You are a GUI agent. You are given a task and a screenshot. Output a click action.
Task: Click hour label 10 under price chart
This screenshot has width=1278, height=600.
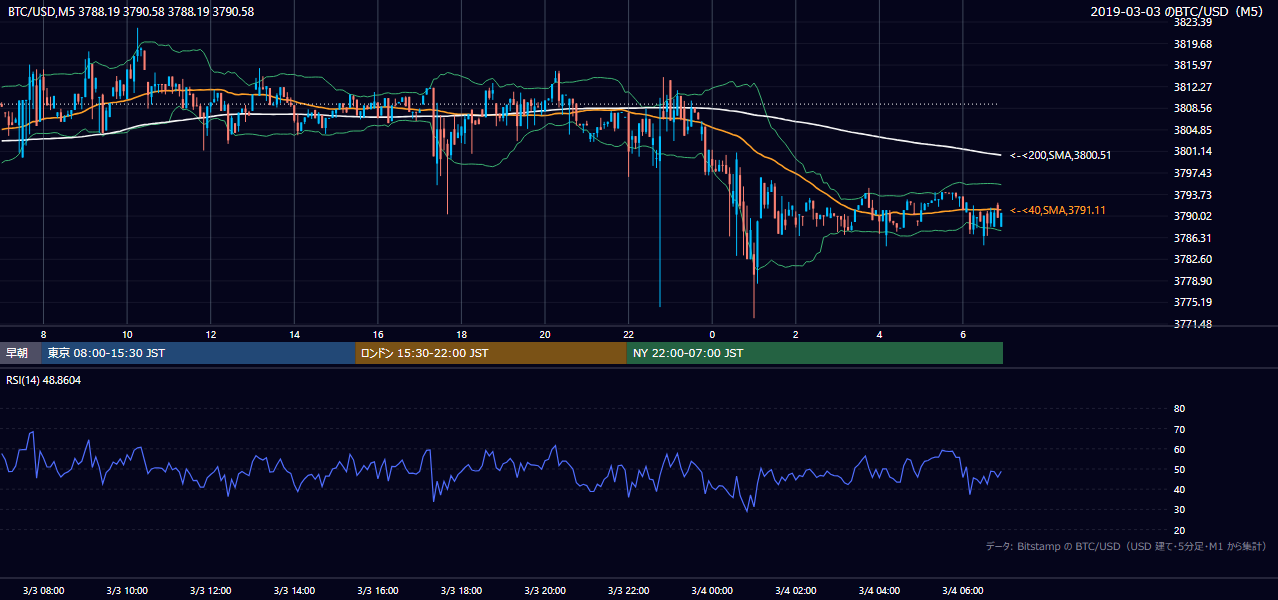(x=127, y=333)
